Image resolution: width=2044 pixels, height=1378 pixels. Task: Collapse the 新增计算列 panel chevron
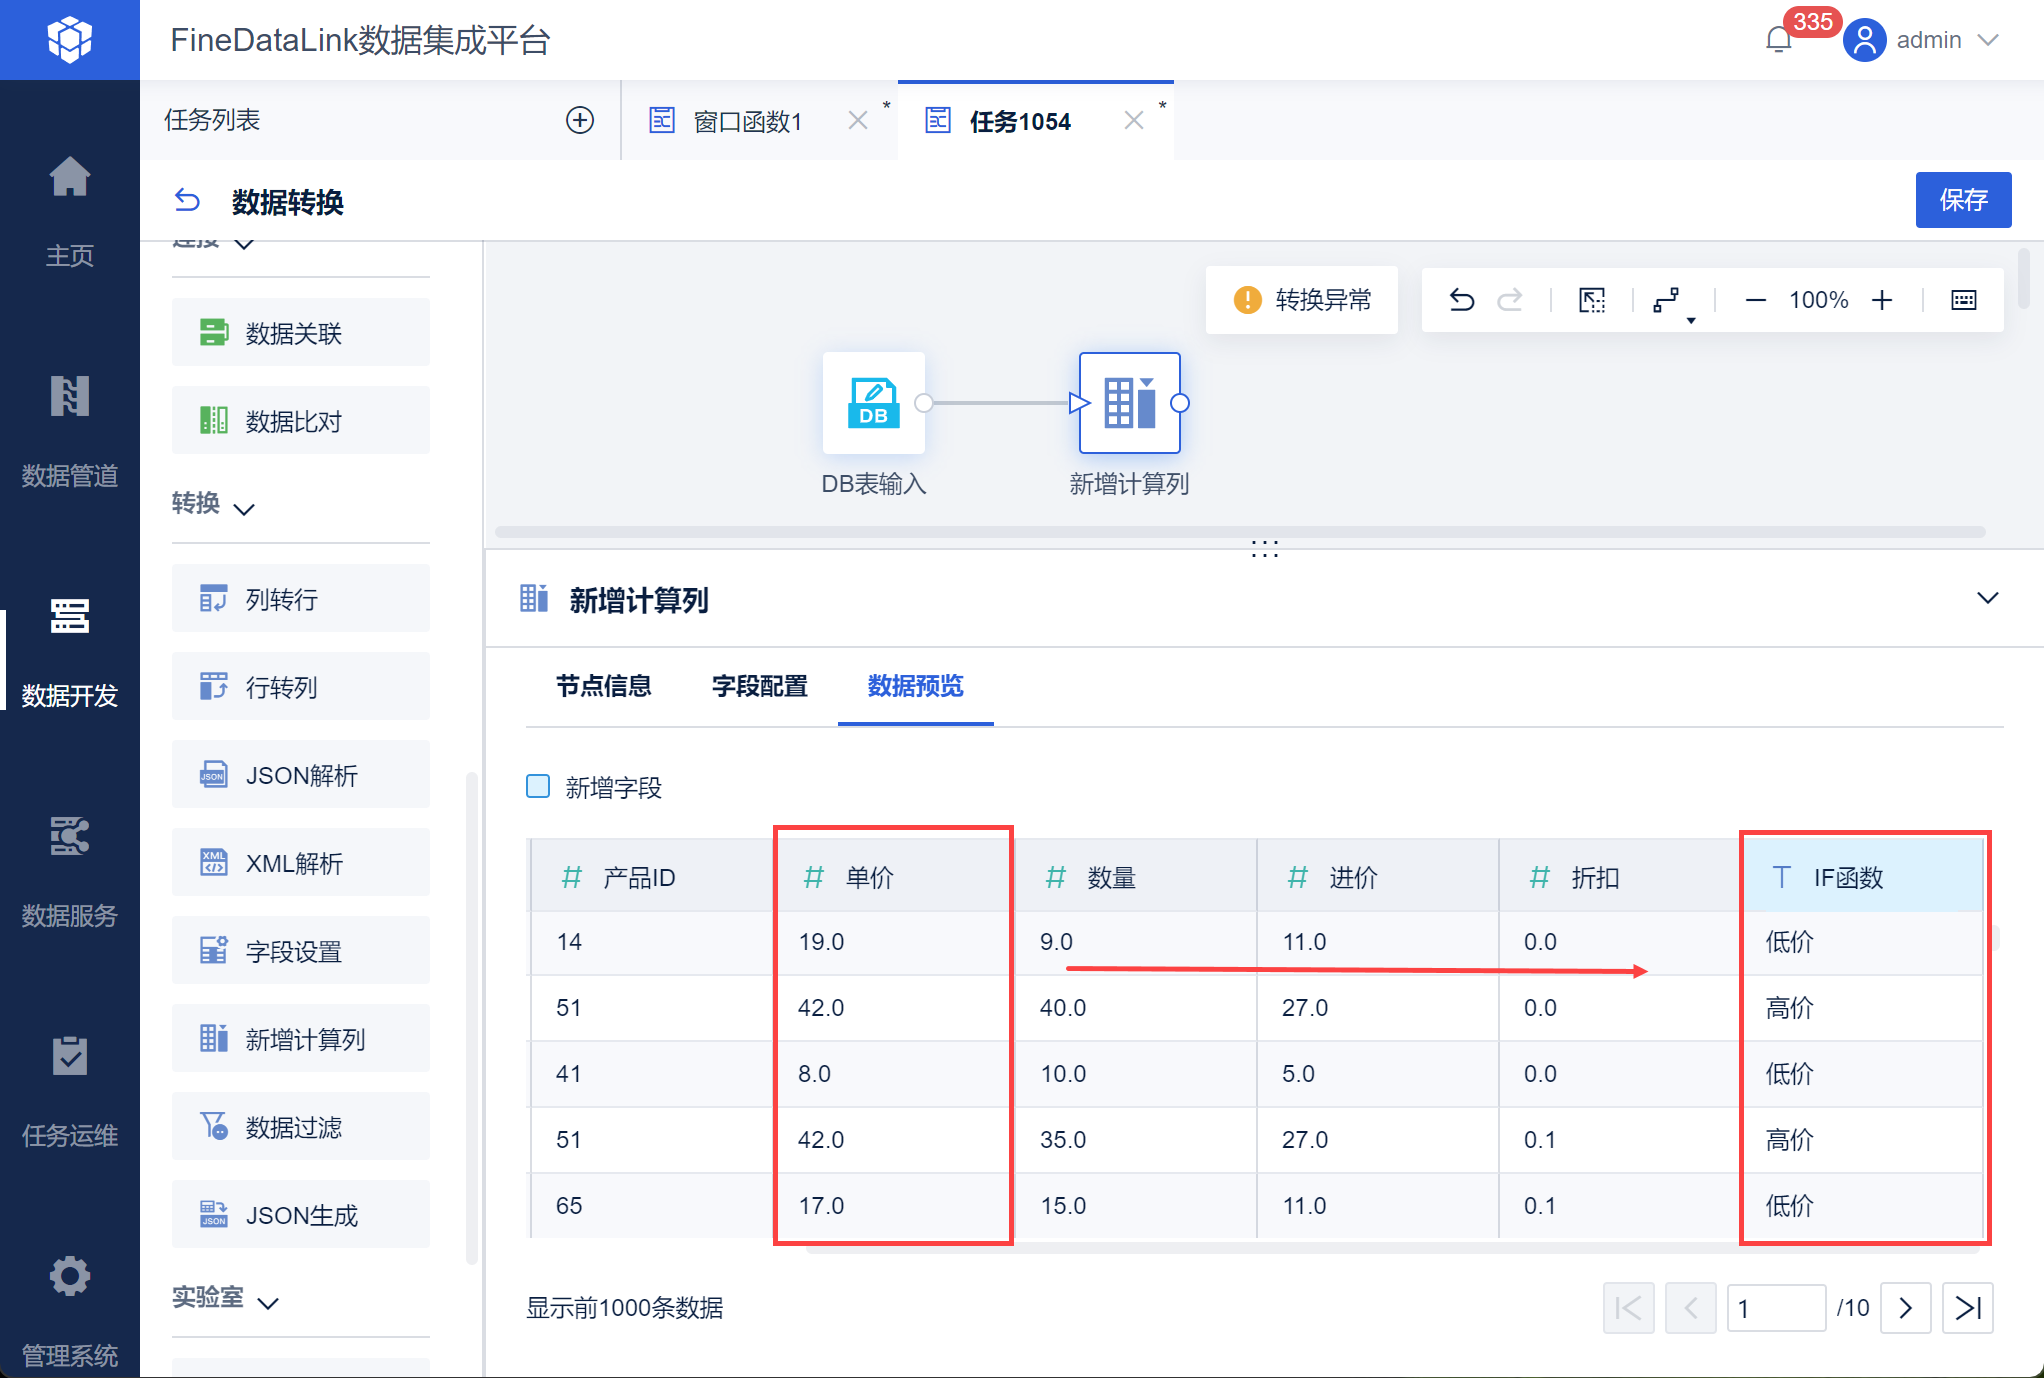(x=1987, y=598)
